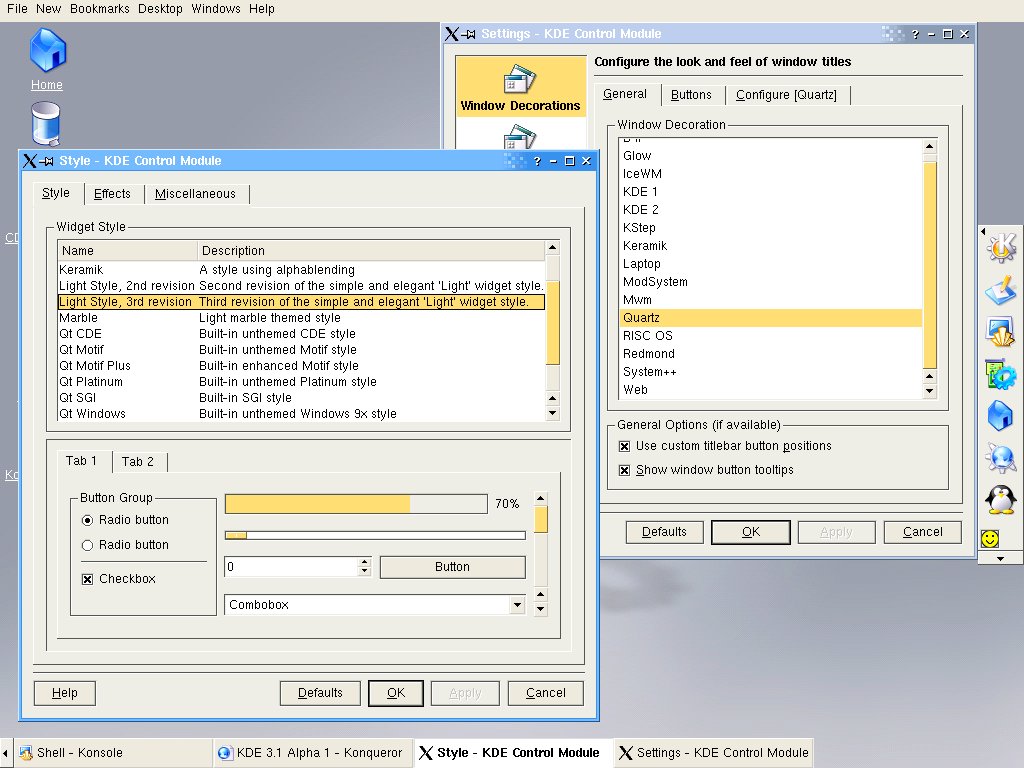Open the Trash bin desktop icon
This screenshot has height=768, width=1024.
(x=46, y=124)
